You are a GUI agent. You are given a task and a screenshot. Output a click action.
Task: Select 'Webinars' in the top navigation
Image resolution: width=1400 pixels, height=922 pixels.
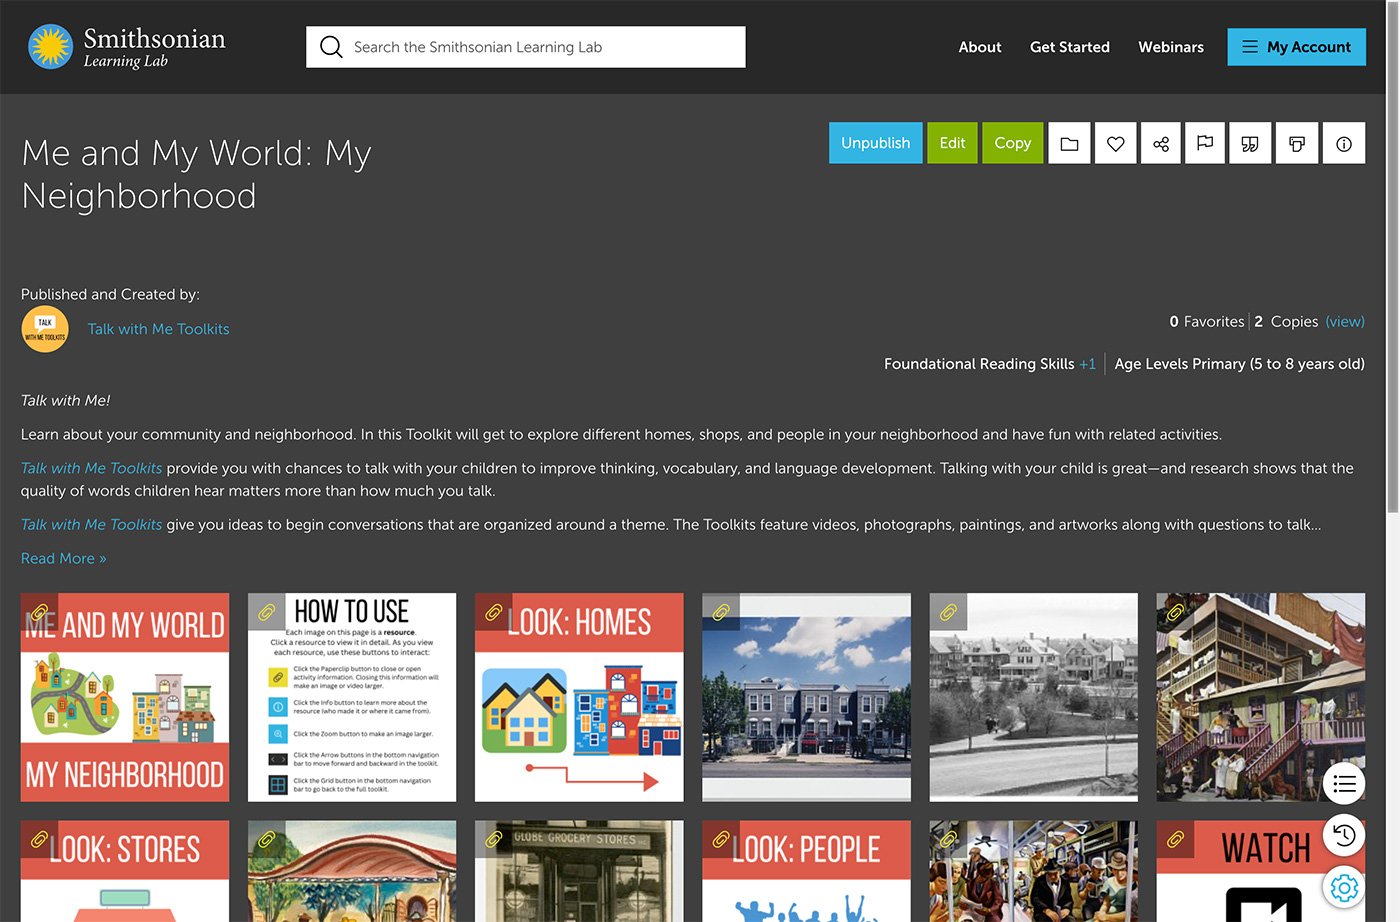pyautogui.click(x=1171, y=46)
